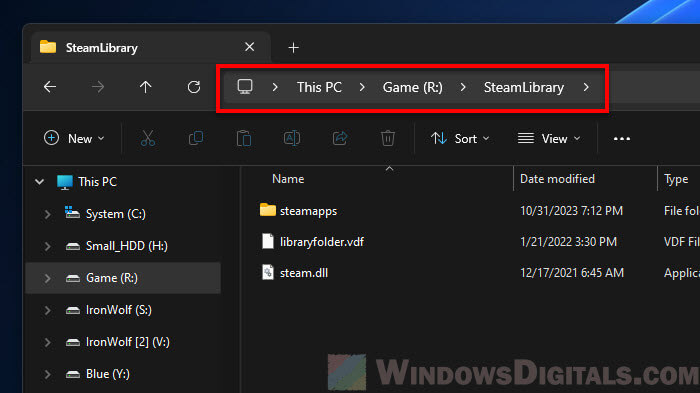Close the SteamLibrary tab
This screenshot has height=393, width=700.
click(250, 47)
